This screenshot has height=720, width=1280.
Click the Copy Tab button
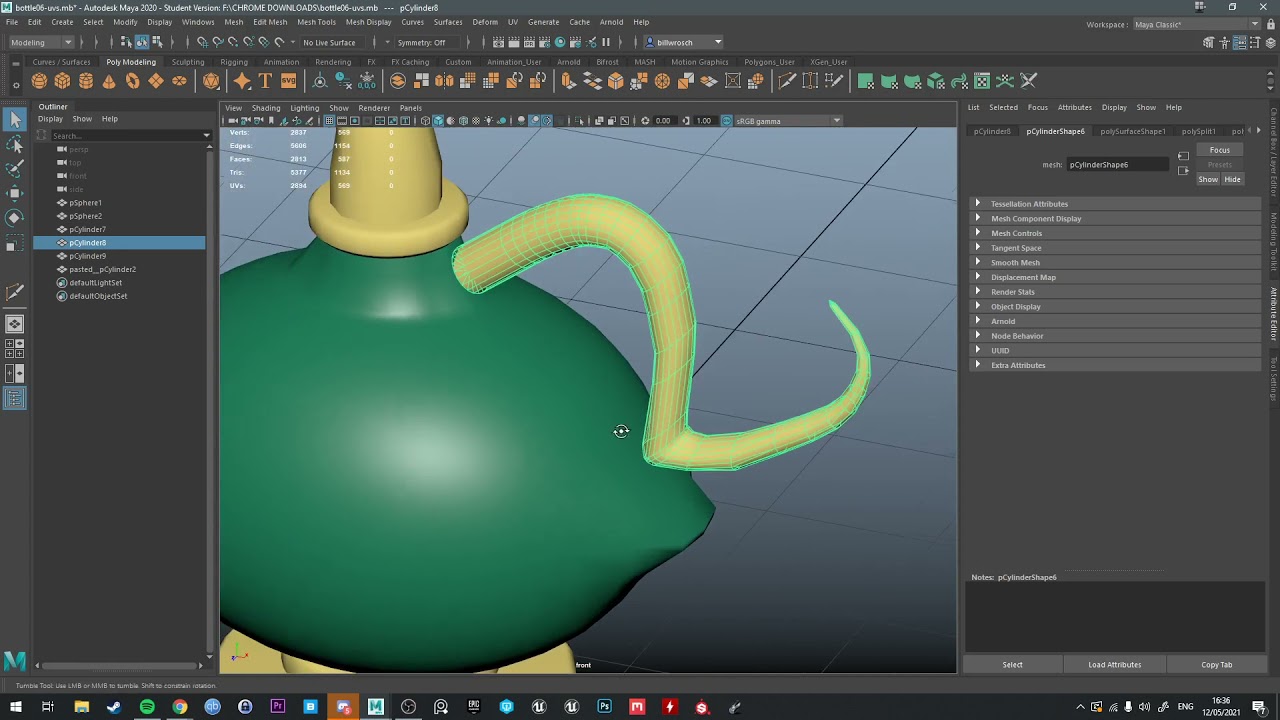(1216, 665)
